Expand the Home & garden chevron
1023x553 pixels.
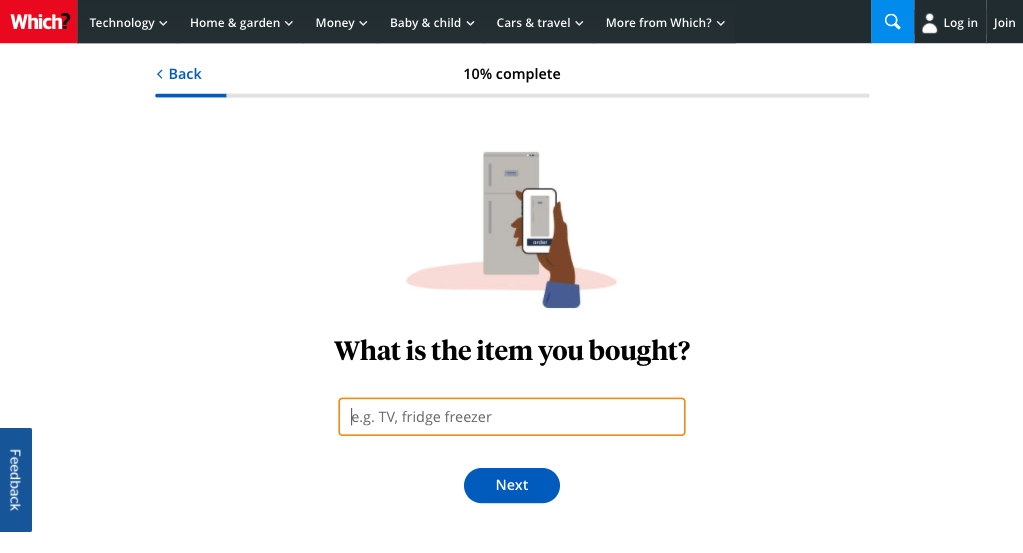(288, 23)
